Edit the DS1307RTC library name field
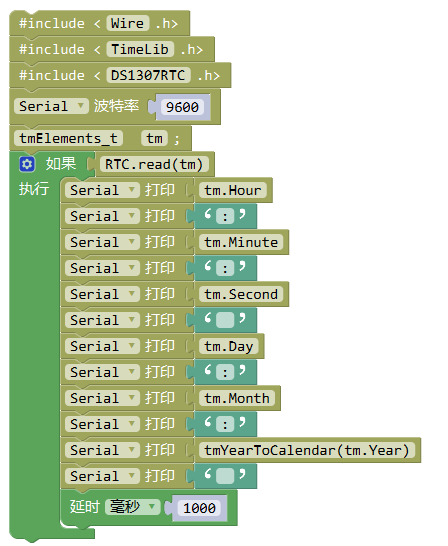This screenshot has width=448, height=546. click(x=148, y=75)
